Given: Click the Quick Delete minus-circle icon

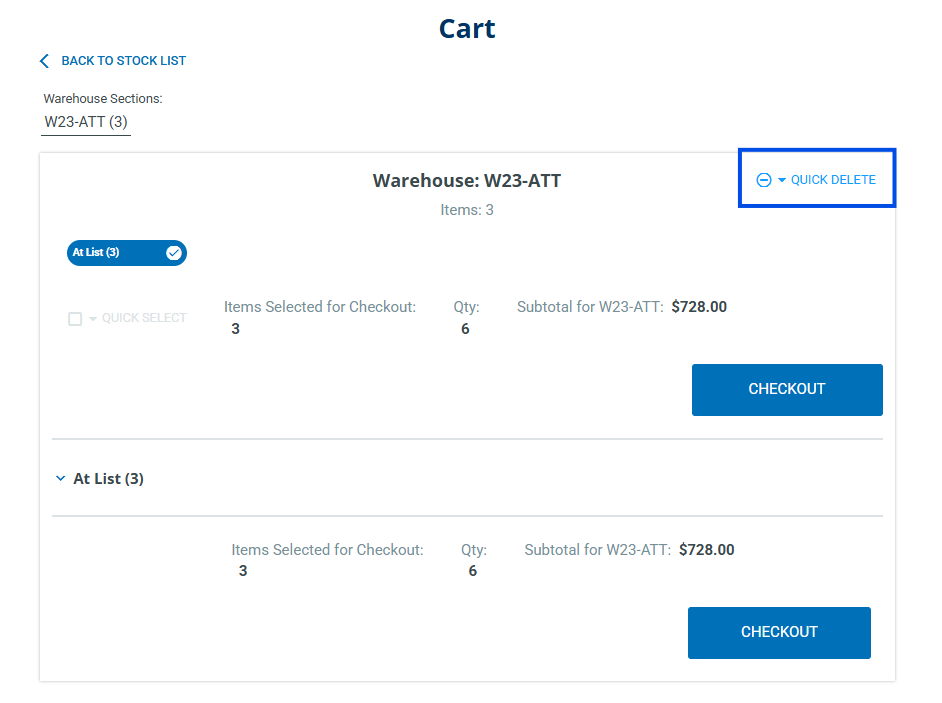Looking at the screenshot, I should (x=764, y=180).
